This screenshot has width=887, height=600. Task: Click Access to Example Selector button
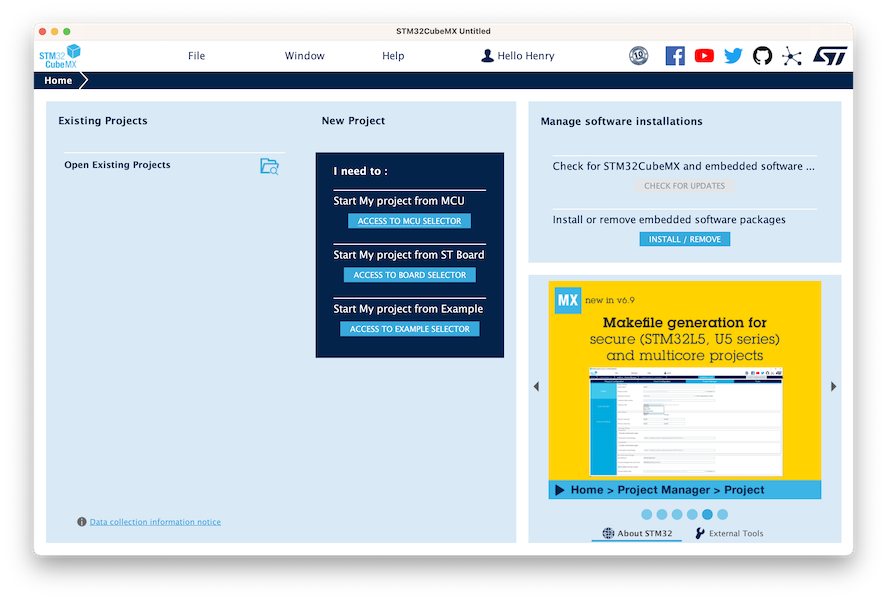point(410,329)
